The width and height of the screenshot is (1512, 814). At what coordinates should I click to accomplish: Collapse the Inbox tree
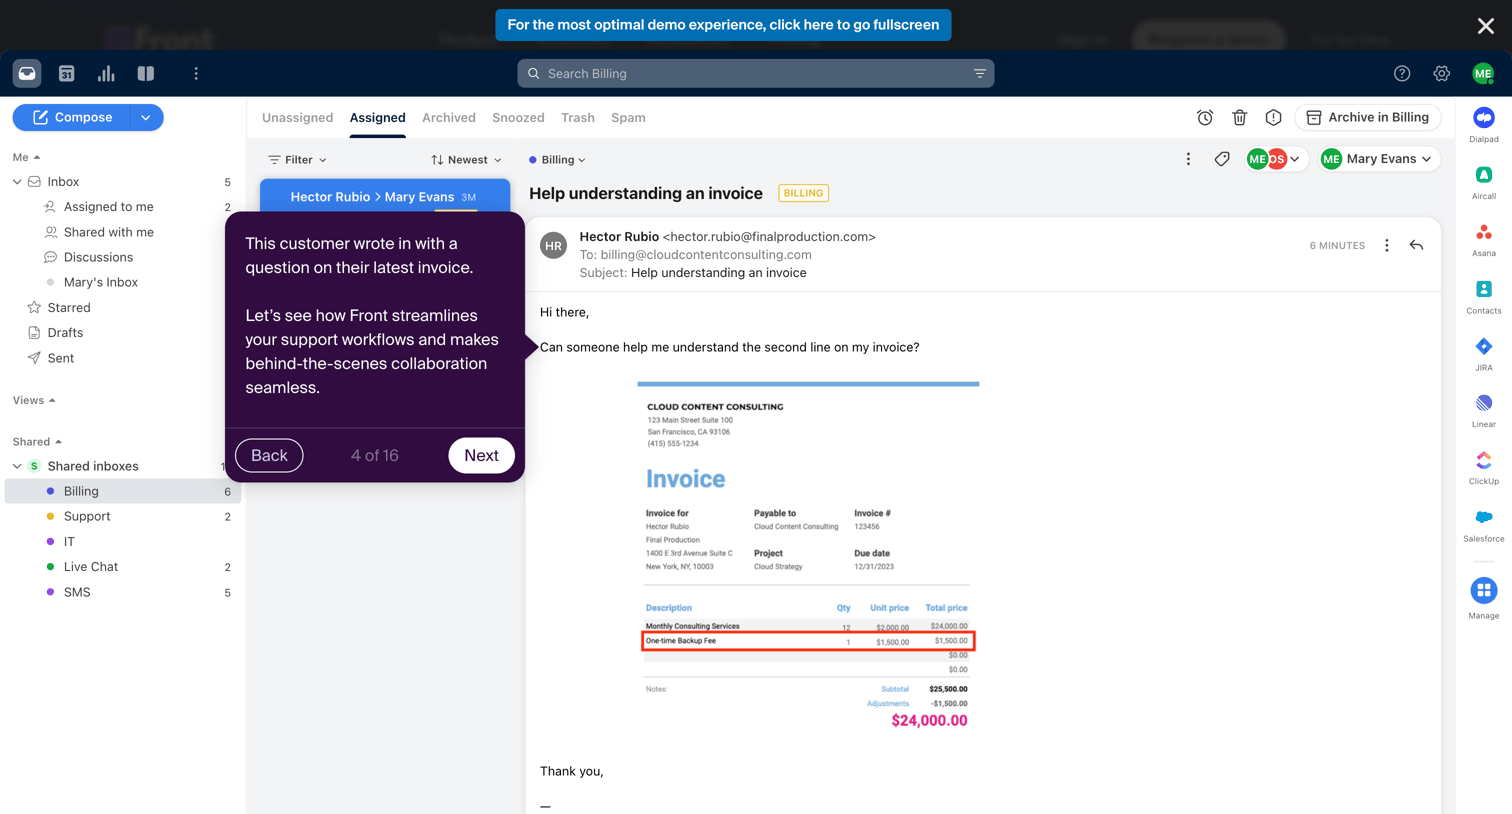coord(17,182)
